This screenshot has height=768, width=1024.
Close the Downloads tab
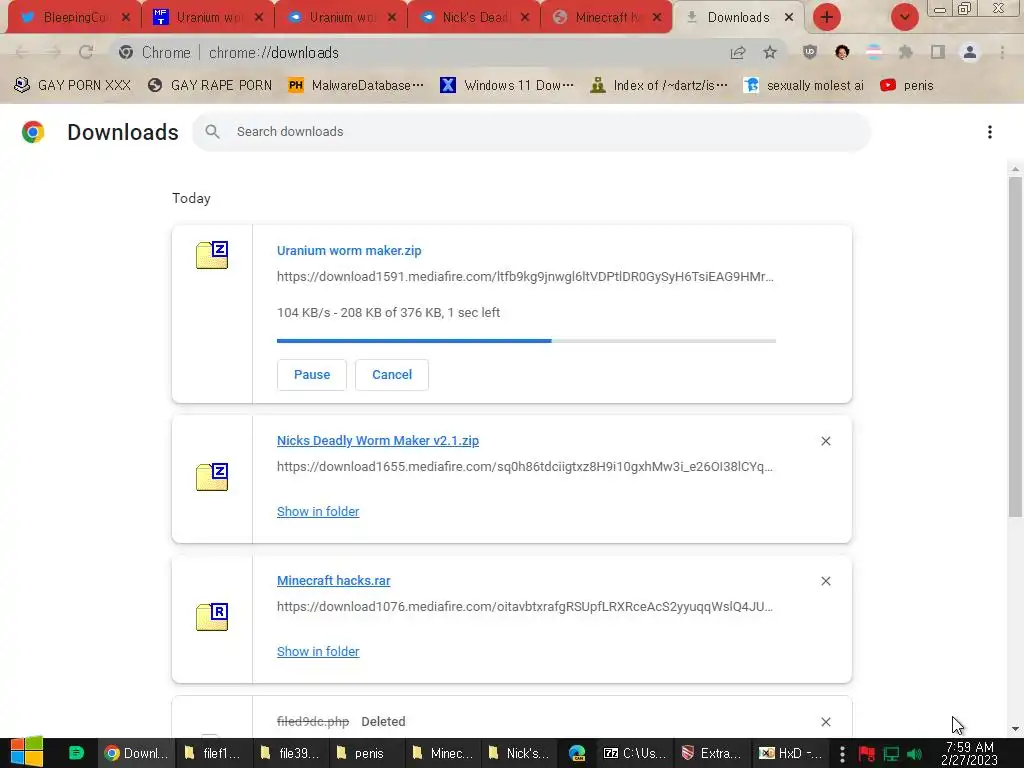pyautogui.click(x=789, y=18)
